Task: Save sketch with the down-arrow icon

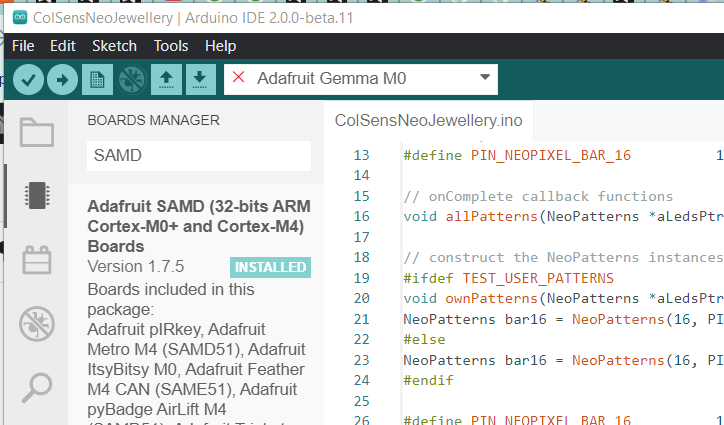Action: (x=200, y=78)
